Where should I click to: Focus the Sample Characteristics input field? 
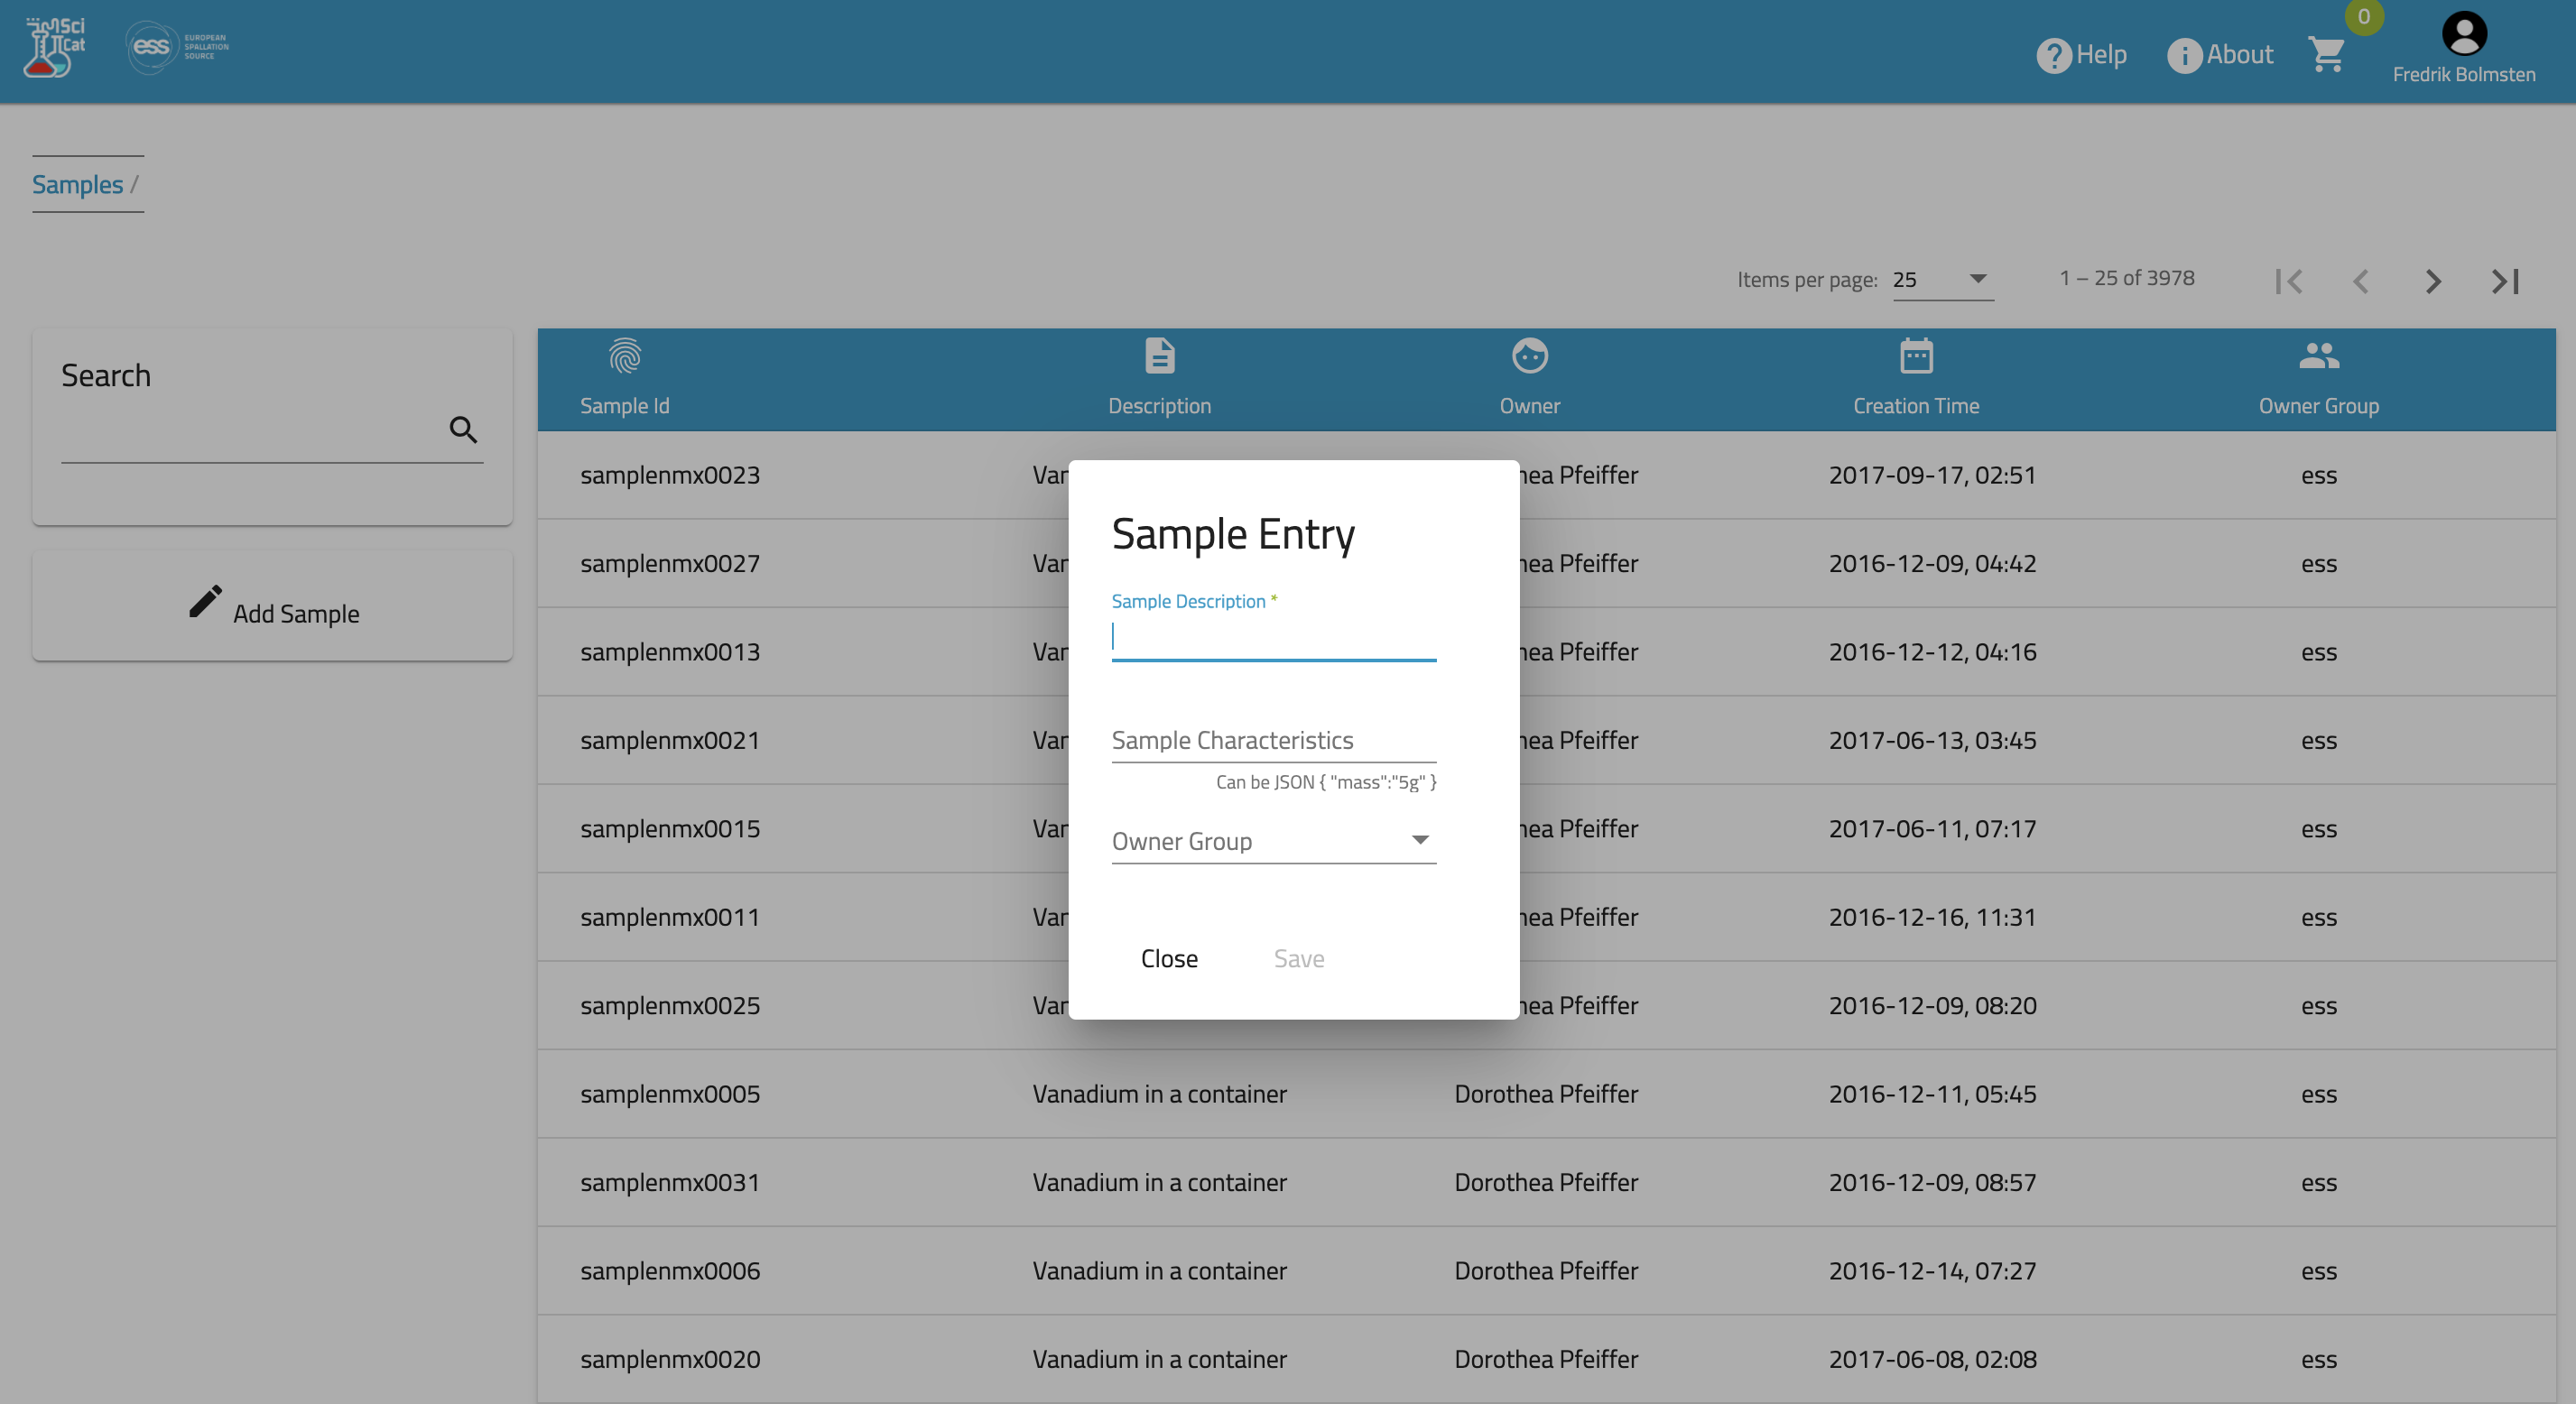1273,740
